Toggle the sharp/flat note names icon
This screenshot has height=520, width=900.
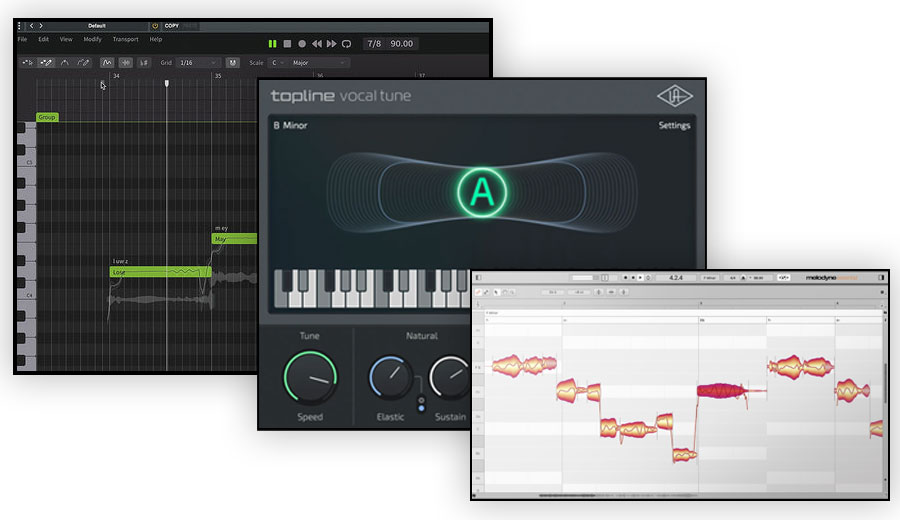coord(144,63)
